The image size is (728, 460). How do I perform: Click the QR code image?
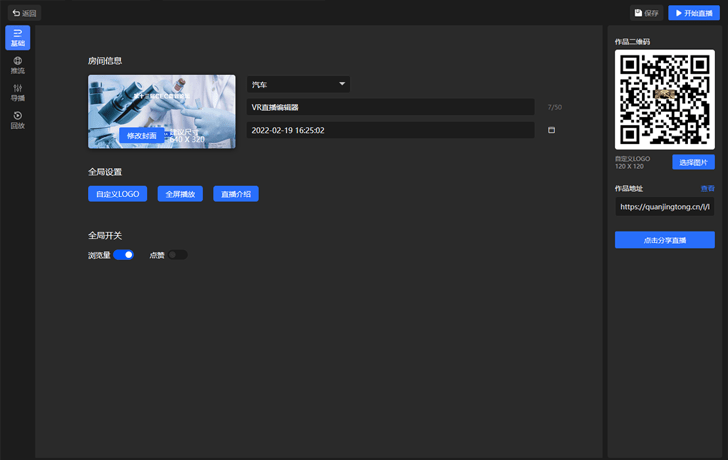point(664,99)
